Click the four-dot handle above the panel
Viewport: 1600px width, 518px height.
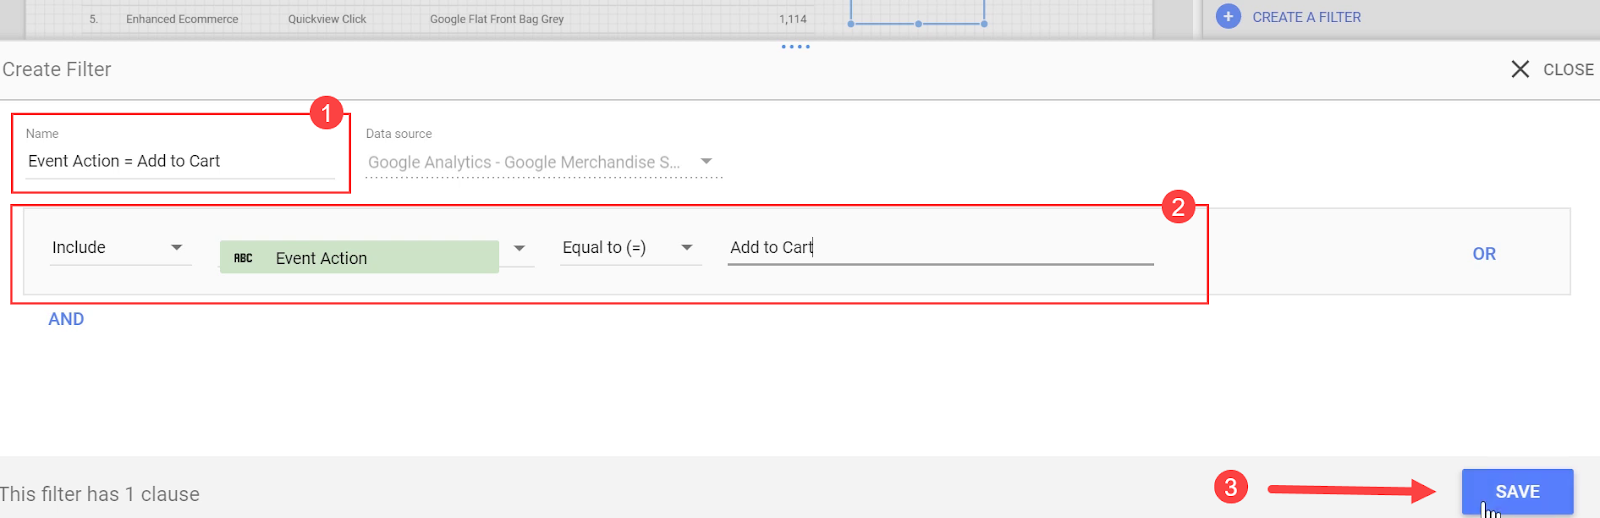(796, 47)
